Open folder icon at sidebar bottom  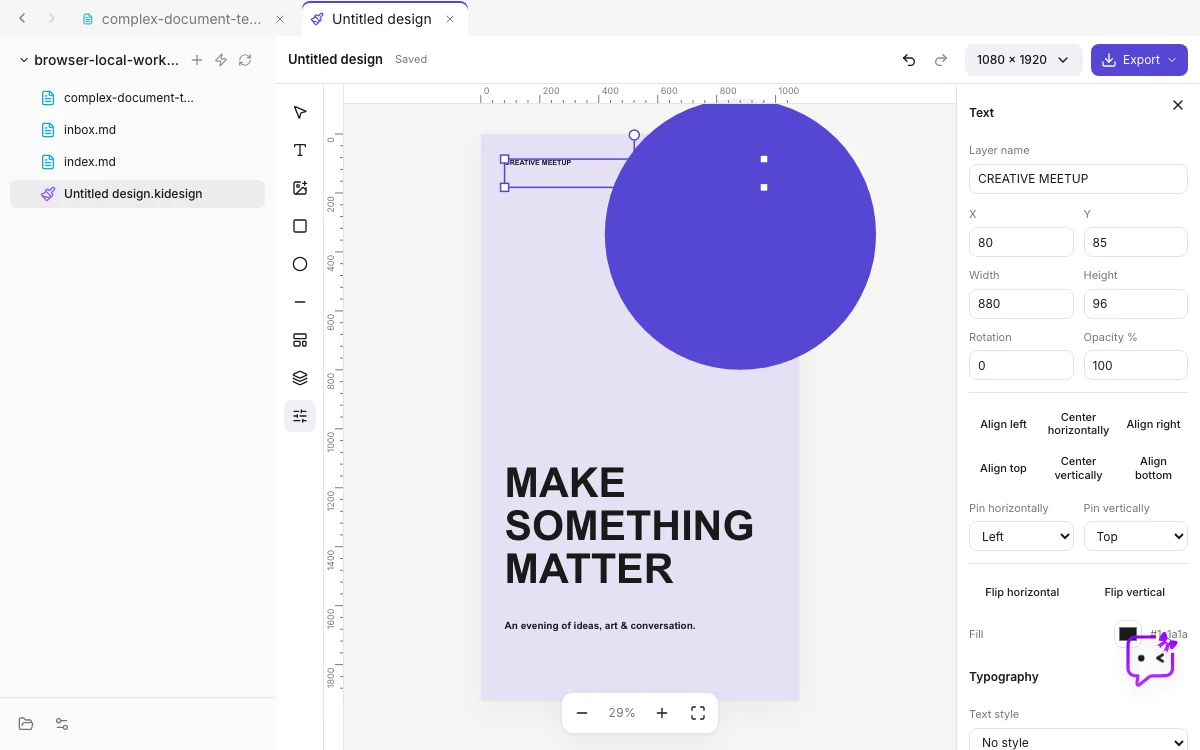tap(26, 724)
